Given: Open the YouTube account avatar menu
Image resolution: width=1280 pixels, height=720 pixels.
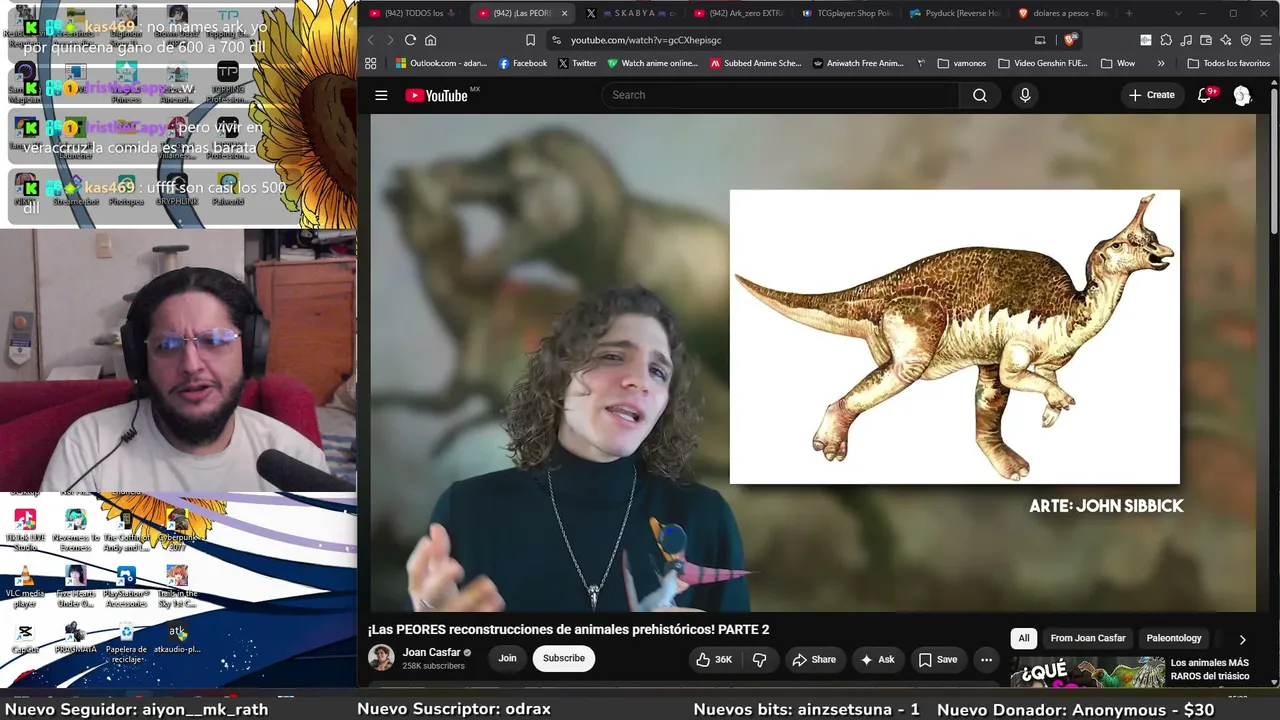Looking at the screenshot, I should pyautogui.click(x=1242, y=95).
